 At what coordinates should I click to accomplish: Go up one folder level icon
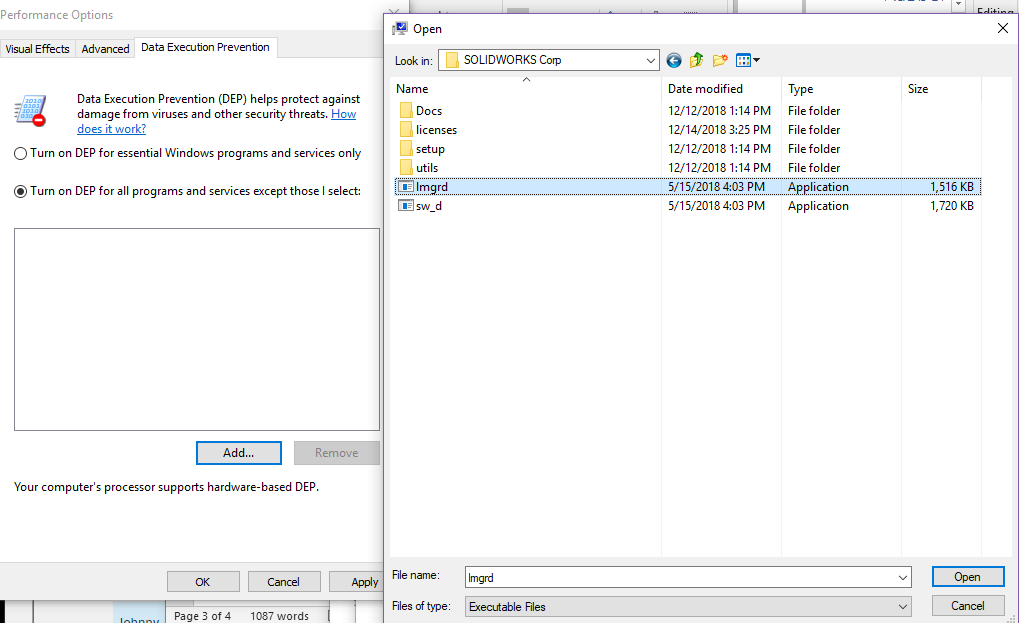click(x=697, y=60)
